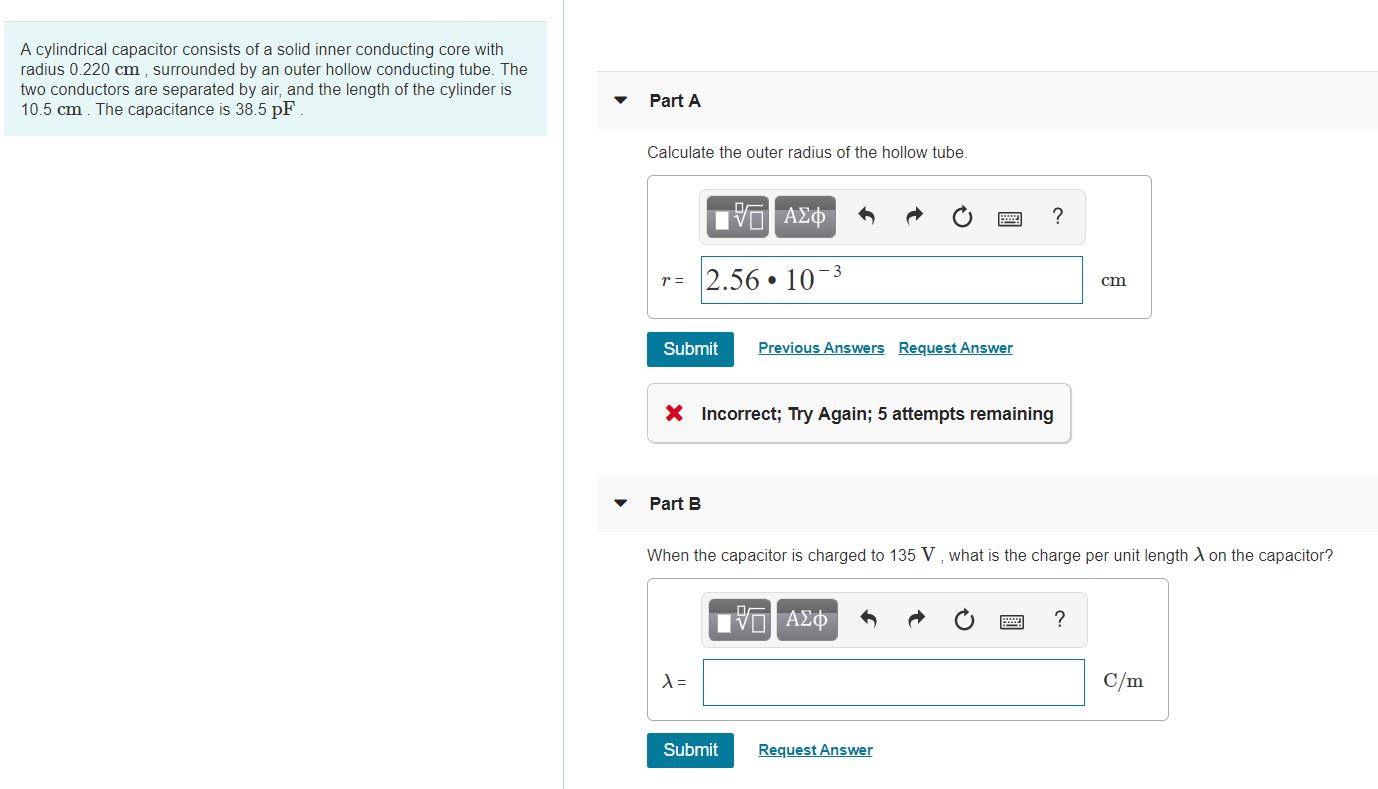Open help question mark in Part B
This screenshot has width=1378, height=789.
(1059, 619)
